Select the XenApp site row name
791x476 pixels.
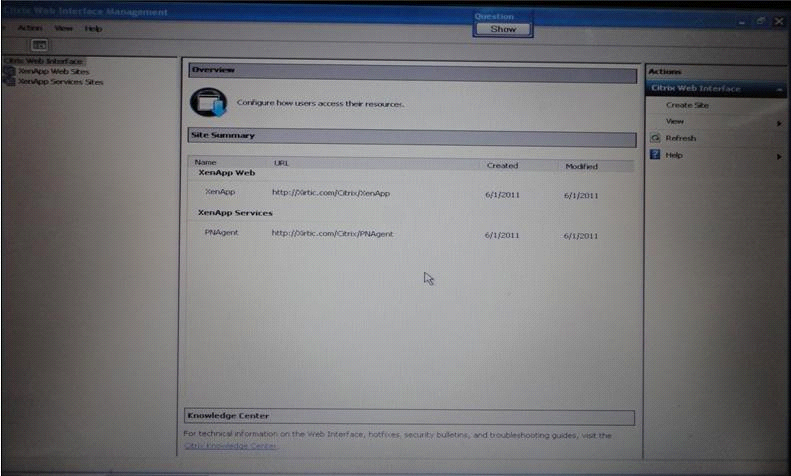point(220,192)
